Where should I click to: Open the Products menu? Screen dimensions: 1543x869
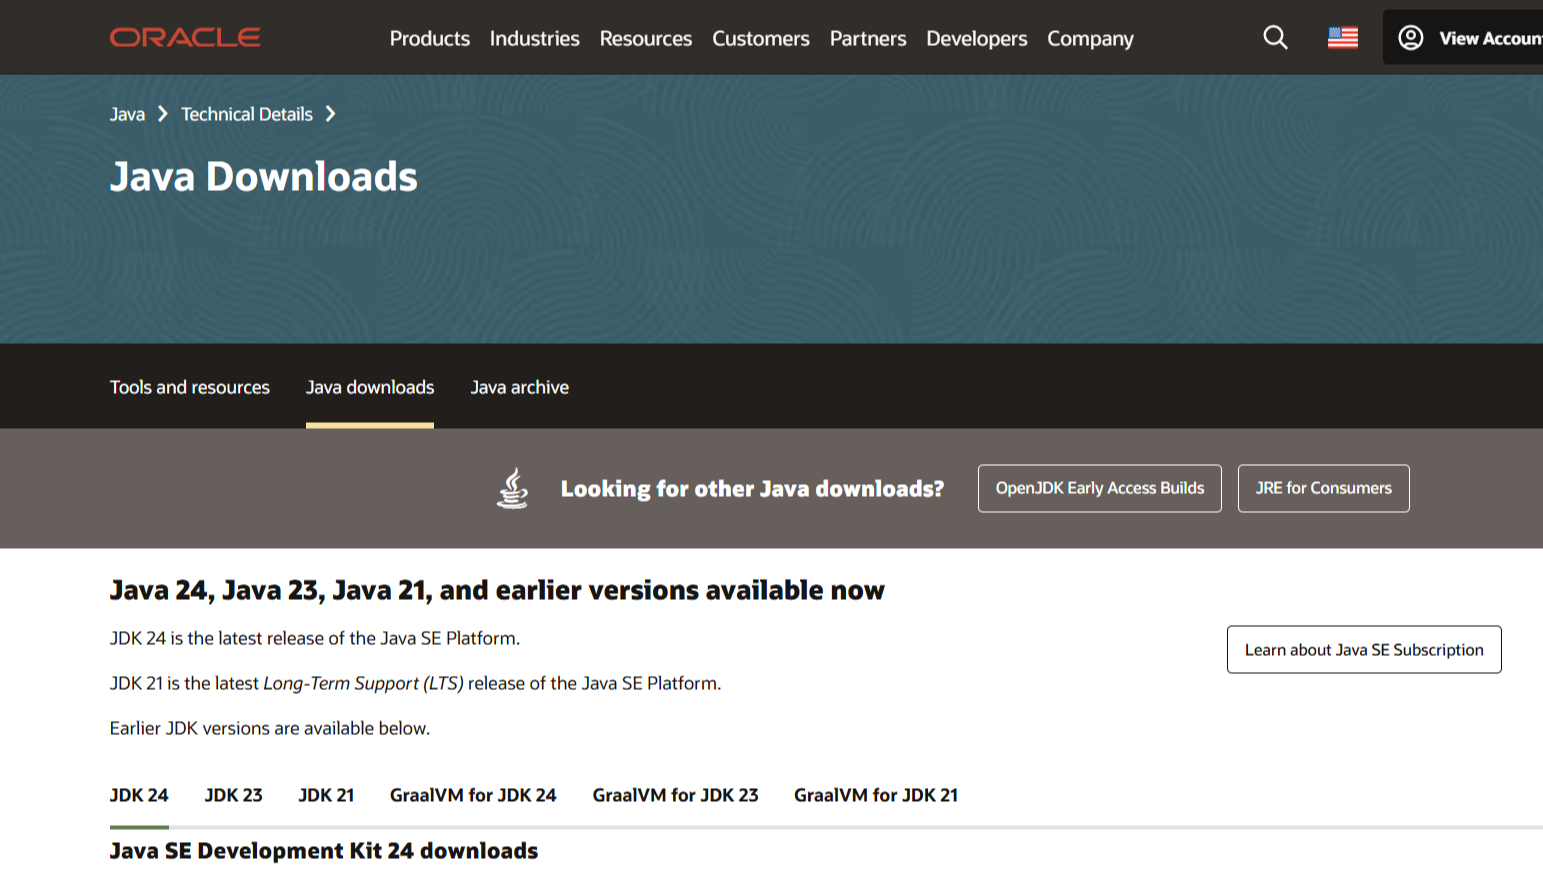429,38
